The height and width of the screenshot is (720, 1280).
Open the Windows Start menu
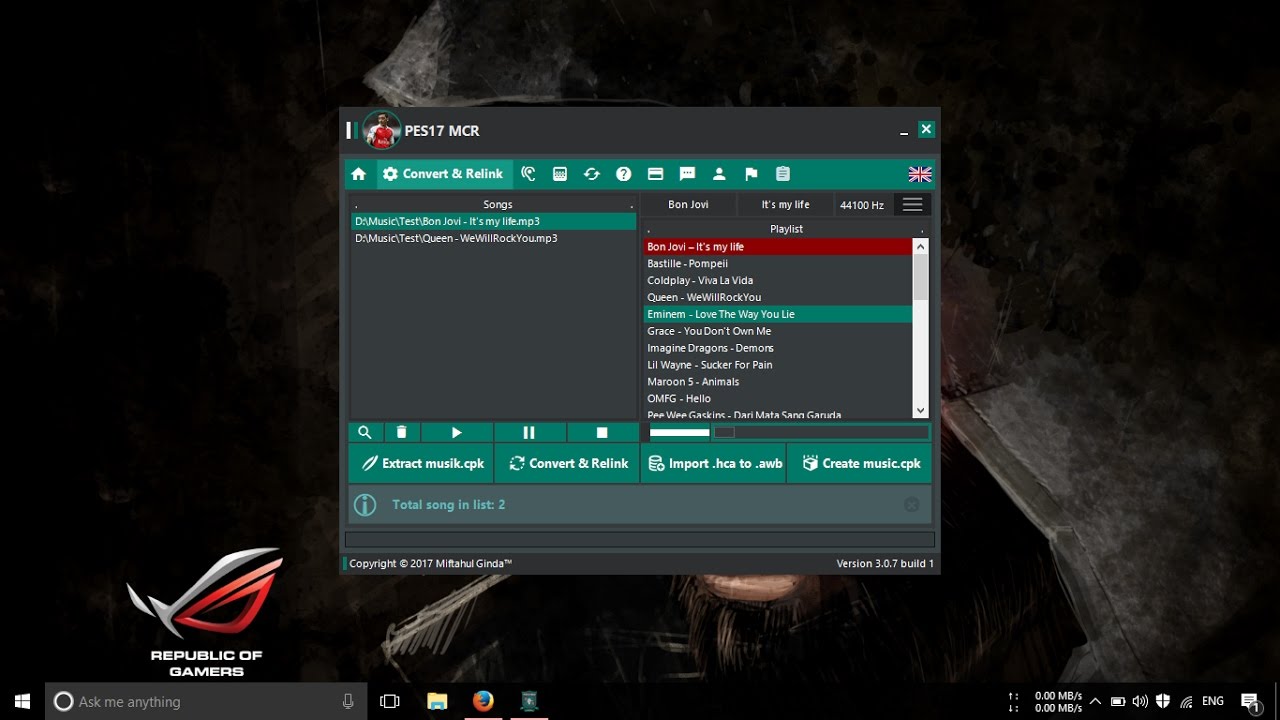pos(22,701)
